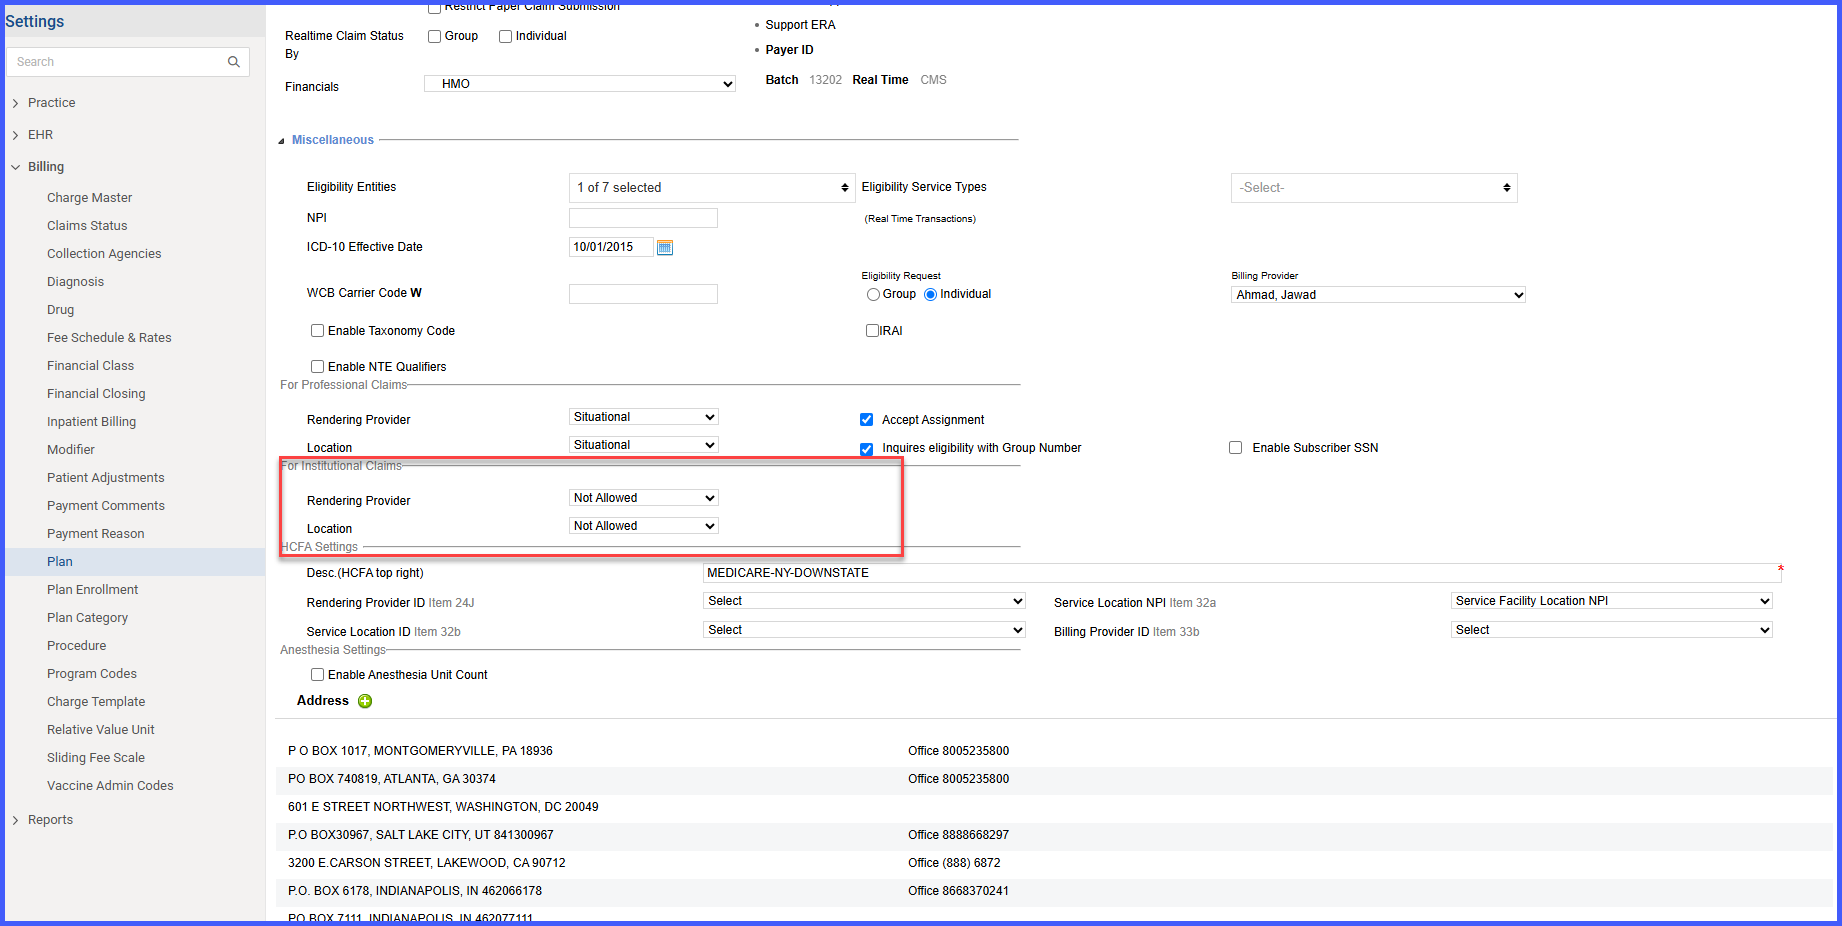Expand the Reports settings group

tap(15, 820)
